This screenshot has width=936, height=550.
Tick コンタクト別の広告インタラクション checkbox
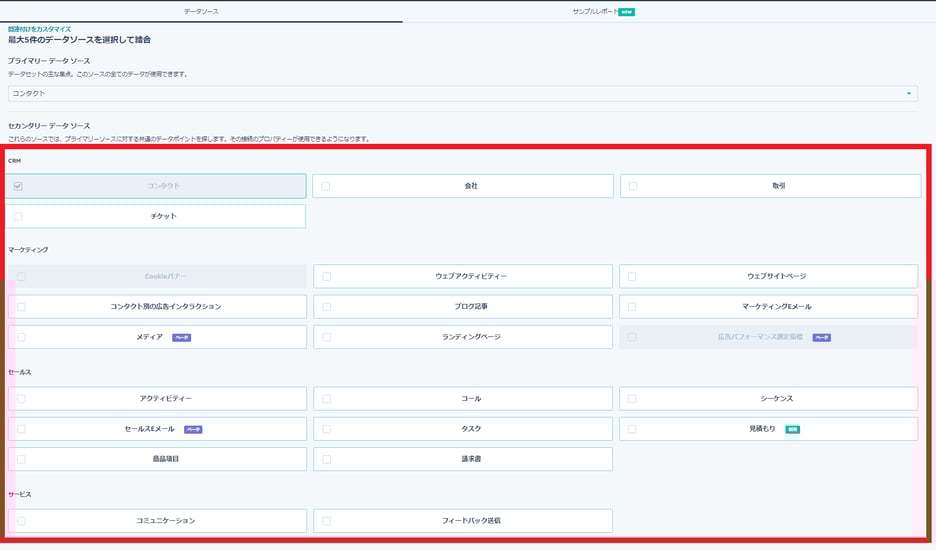(21, 307)
